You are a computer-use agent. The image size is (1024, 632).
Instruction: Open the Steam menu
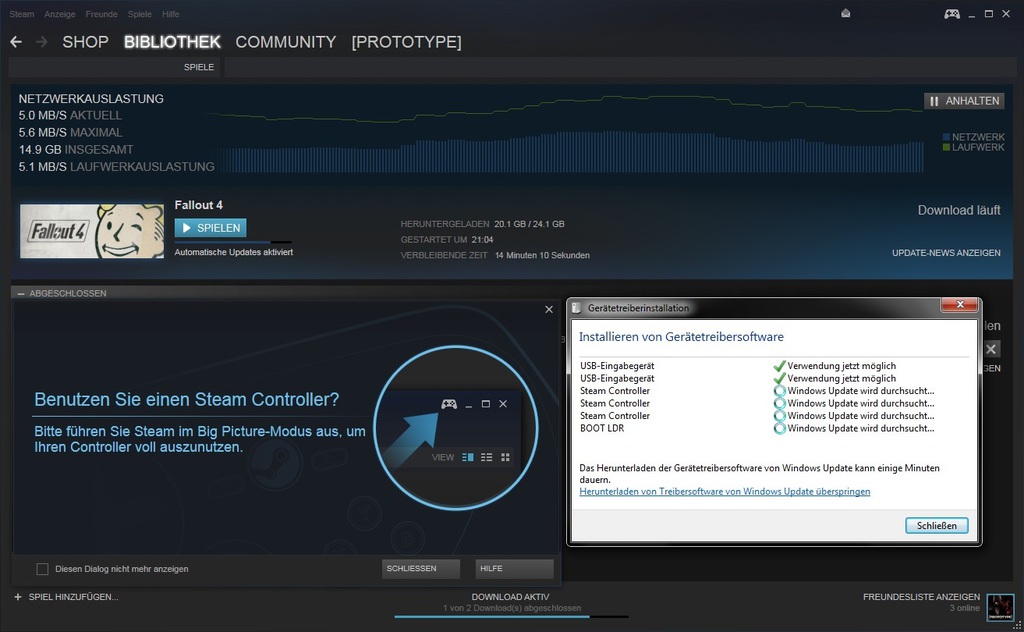[x=22, y=14]
